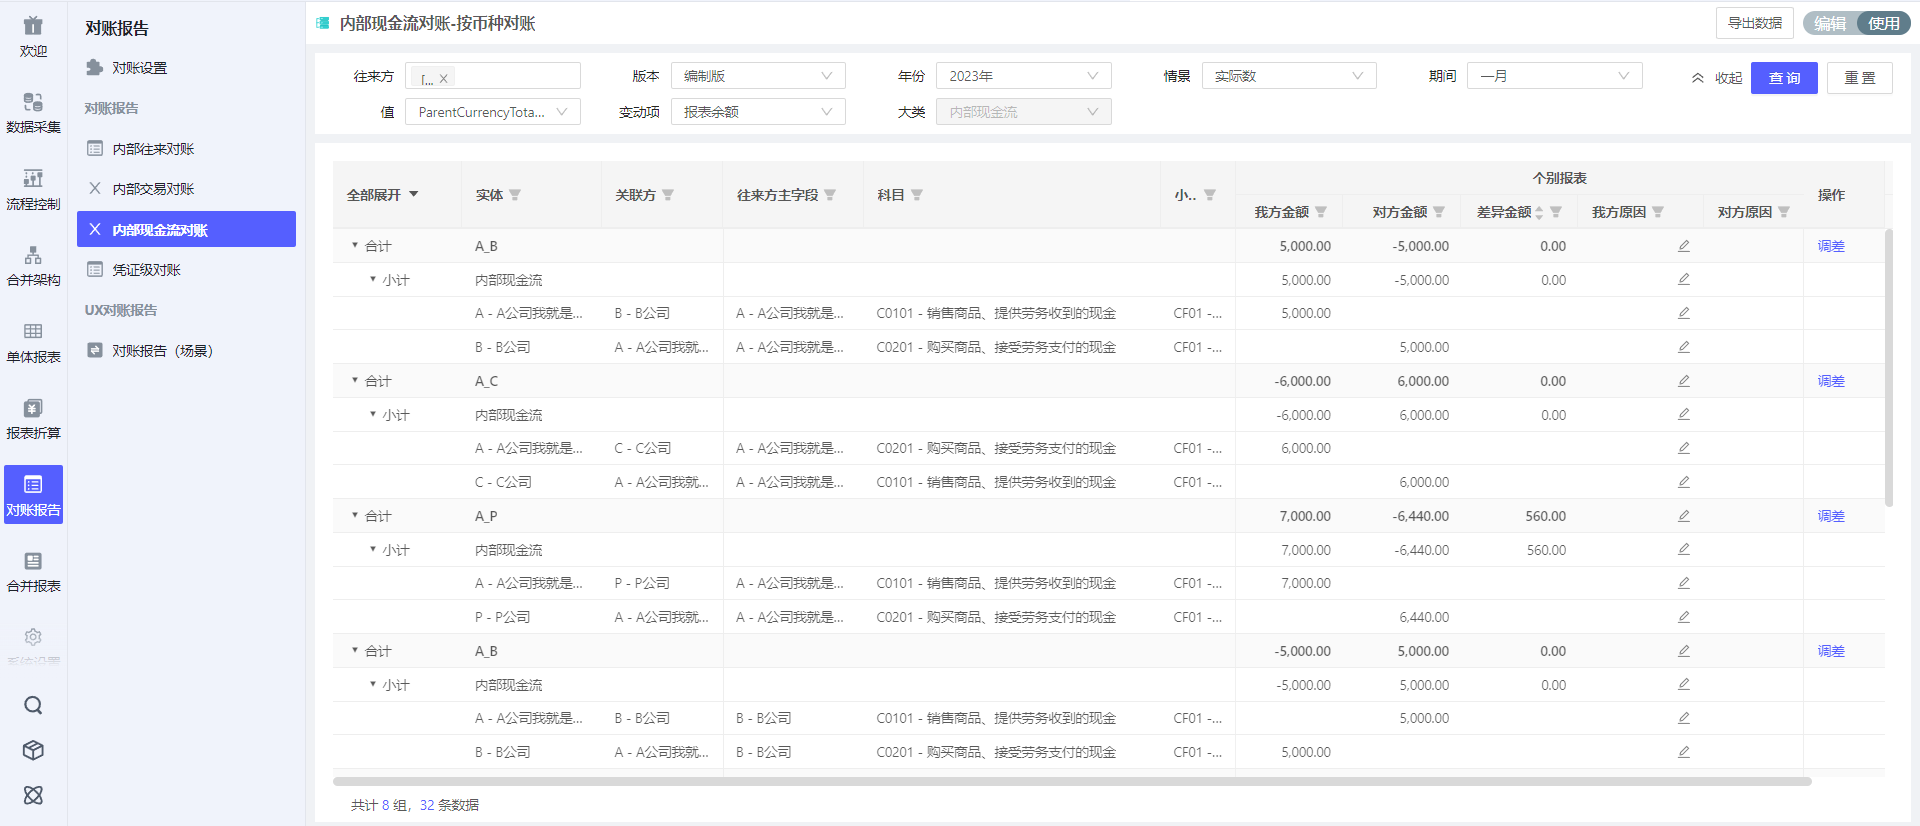The image size is (1920, 826).
Task: Click the filter icon on 实体 column
Action: point(515,195)
